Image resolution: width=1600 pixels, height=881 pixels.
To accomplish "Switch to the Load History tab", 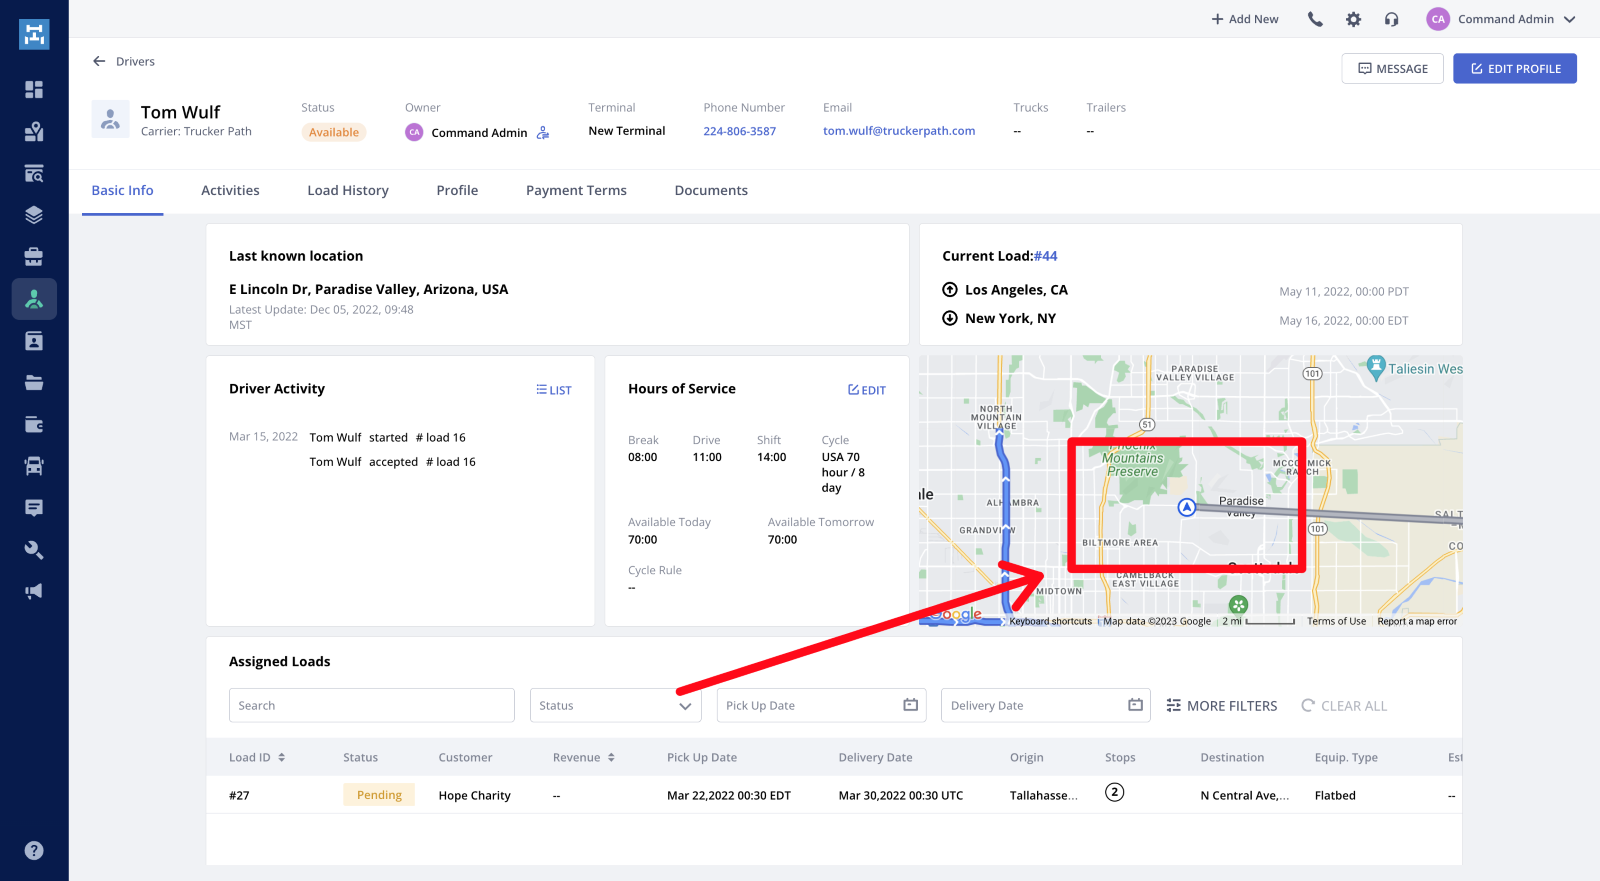I will [348, 190].
